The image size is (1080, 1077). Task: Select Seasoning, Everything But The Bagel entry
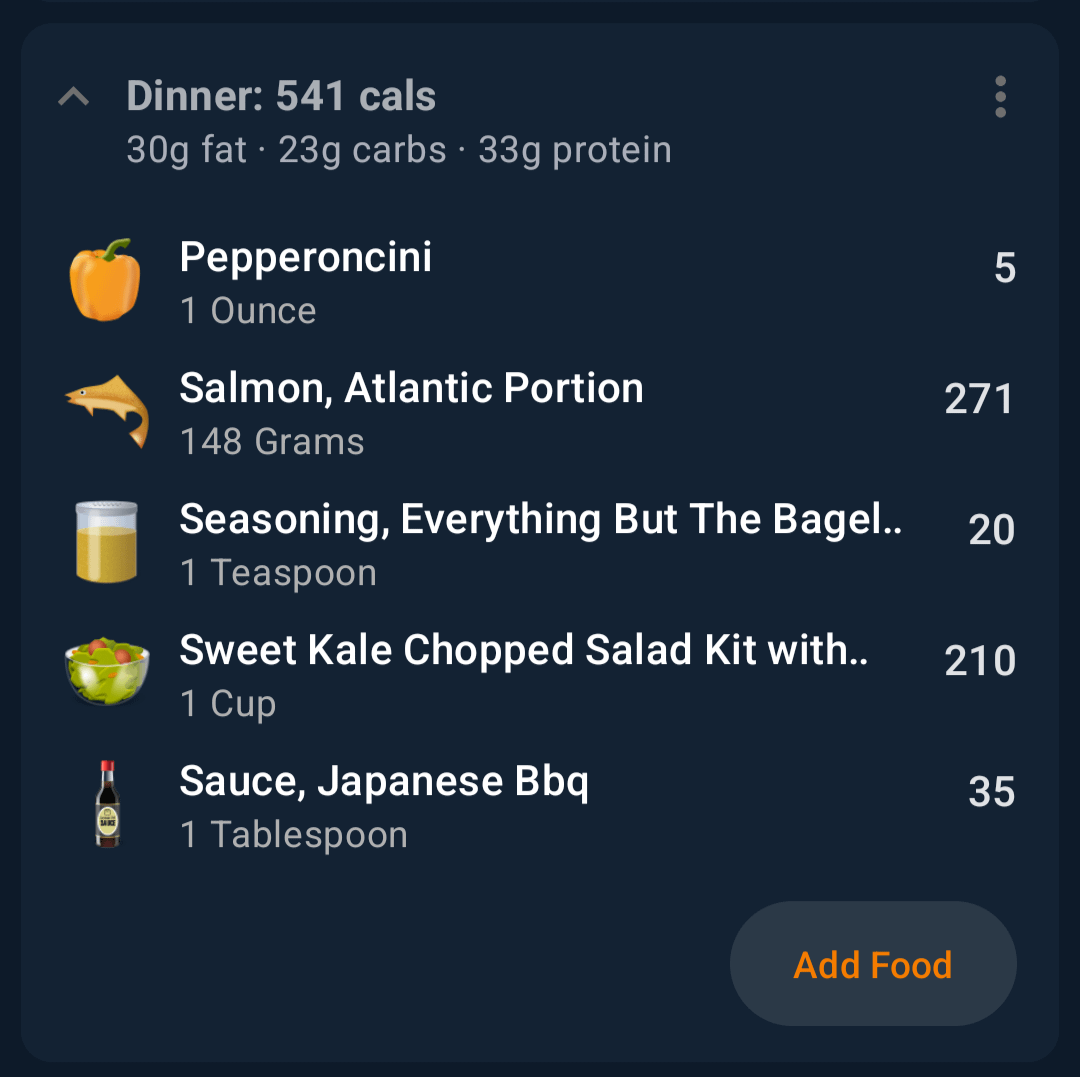click(x=540, y=520)
